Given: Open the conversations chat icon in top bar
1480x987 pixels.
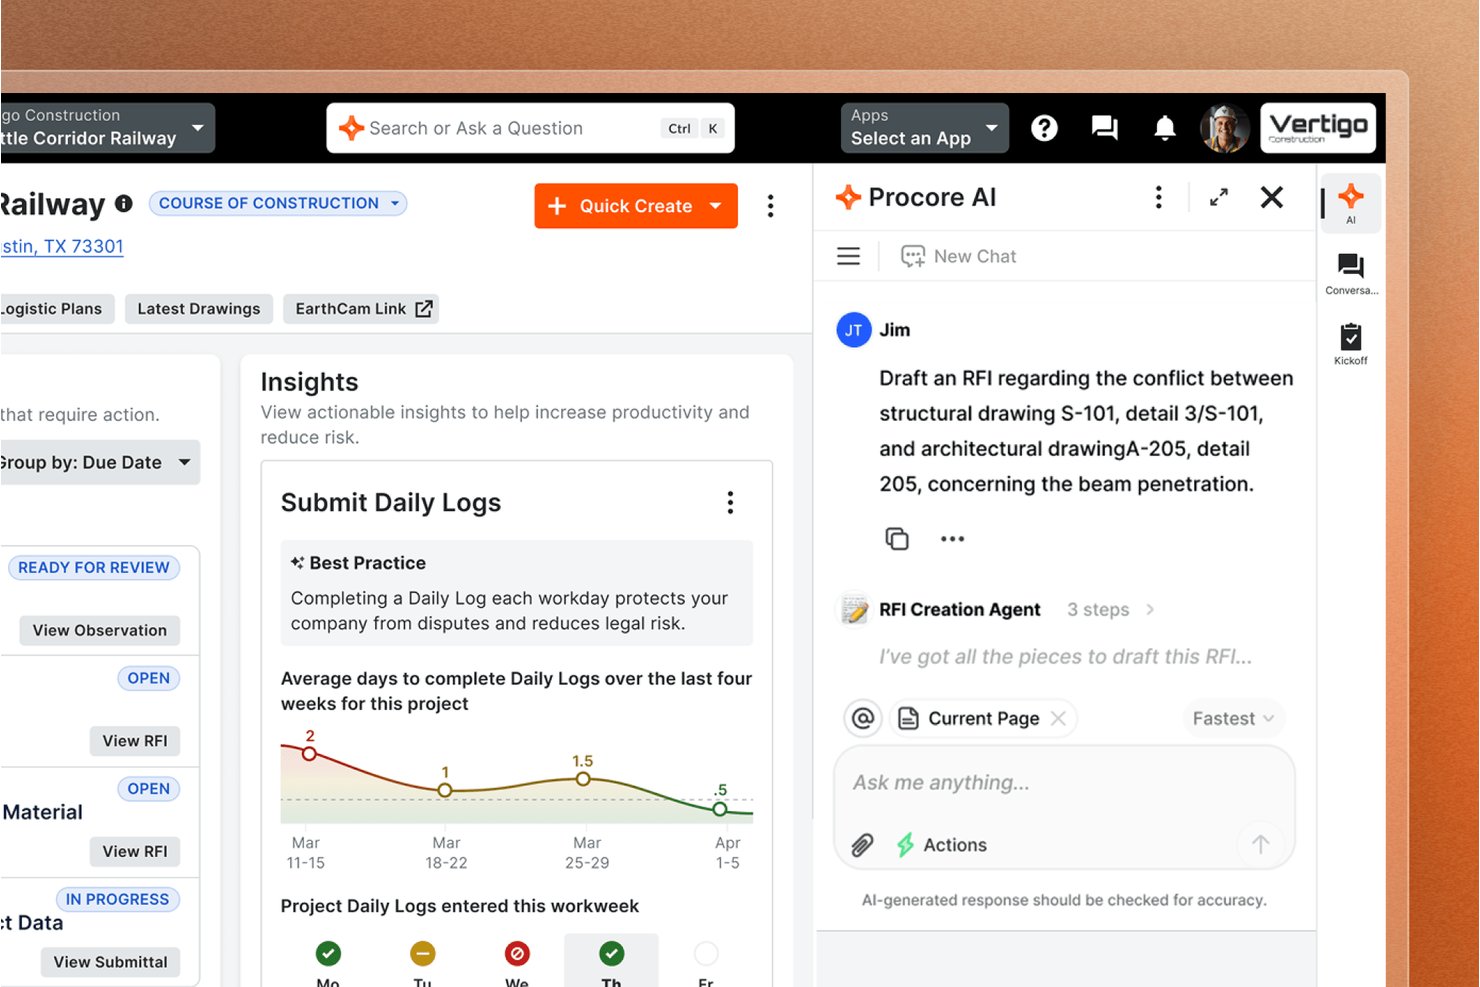Looking at the screenshot, I should (1104, 128).
